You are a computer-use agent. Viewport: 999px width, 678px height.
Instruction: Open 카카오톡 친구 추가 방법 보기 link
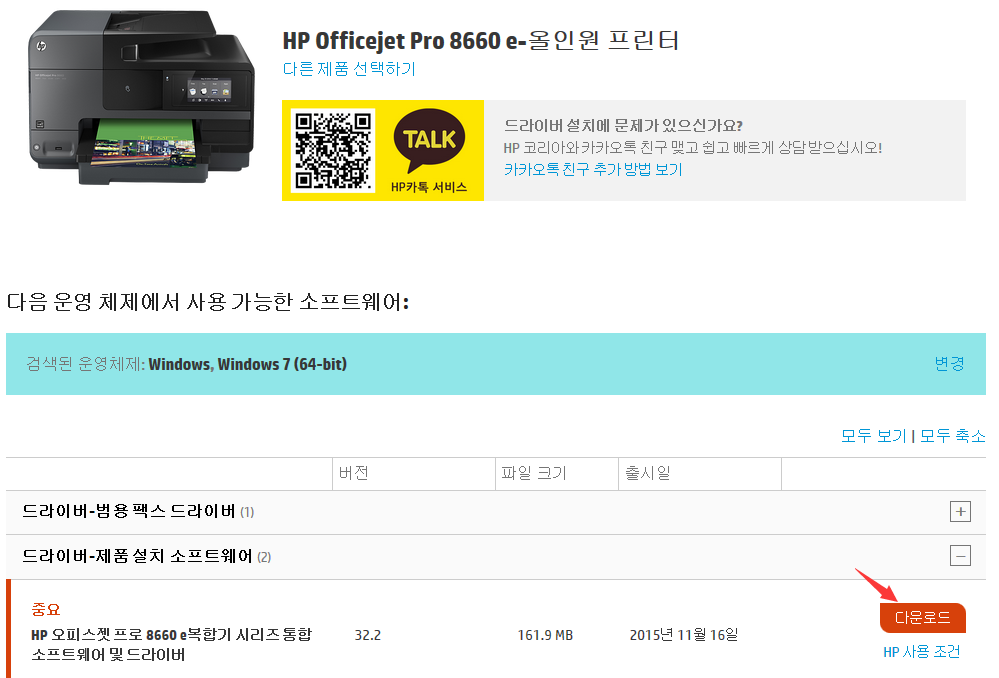[593, 170]
